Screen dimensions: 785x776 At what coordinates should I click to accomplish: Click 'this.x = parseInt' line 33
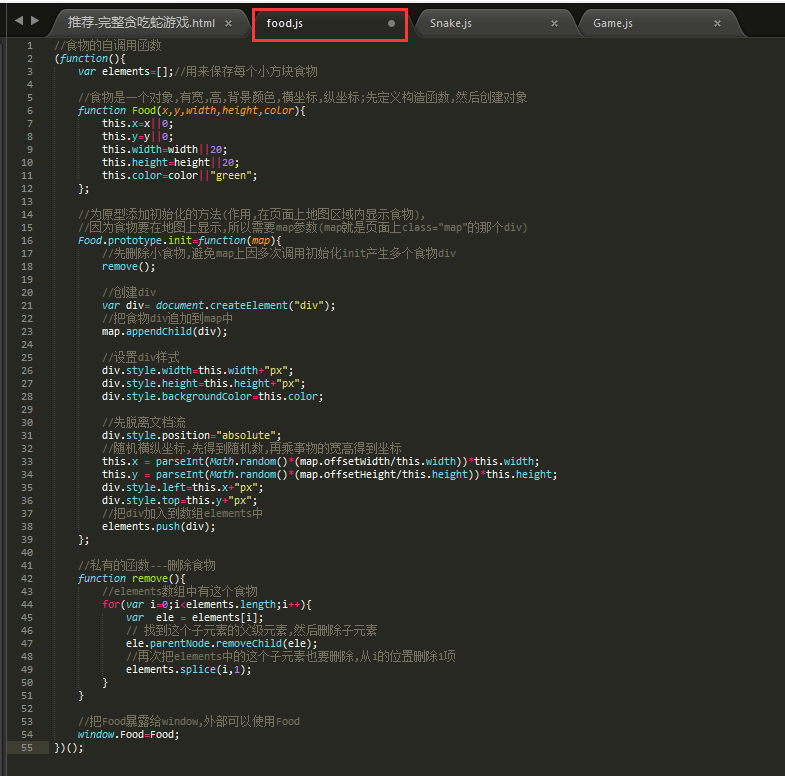tap(320, 462)
